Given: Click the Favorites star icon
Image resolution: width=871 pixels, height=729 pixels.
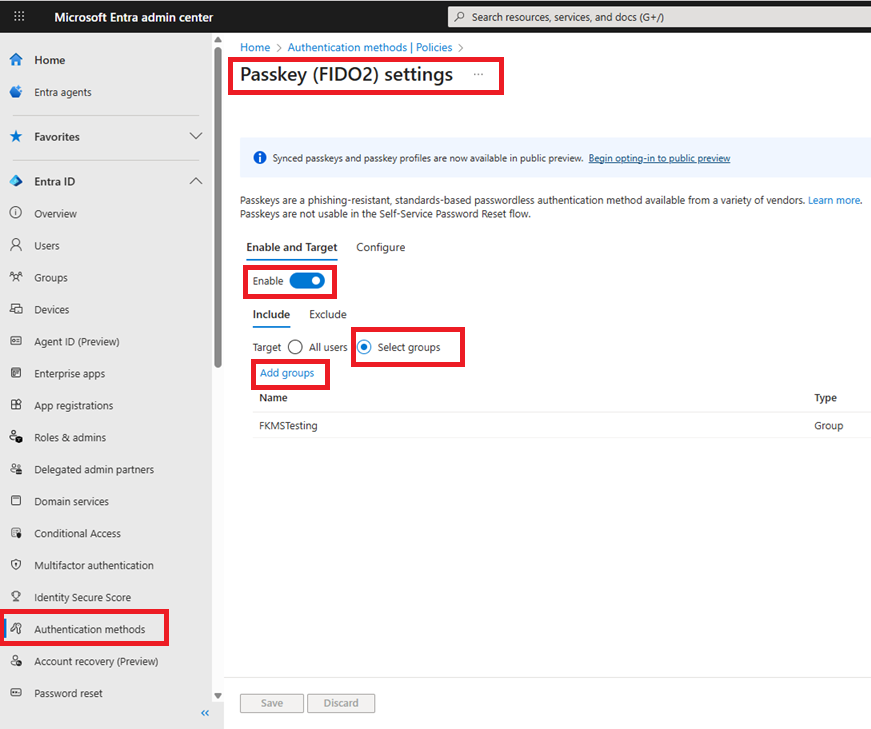Looking at the screenshot, I should (x=16, y=136).
